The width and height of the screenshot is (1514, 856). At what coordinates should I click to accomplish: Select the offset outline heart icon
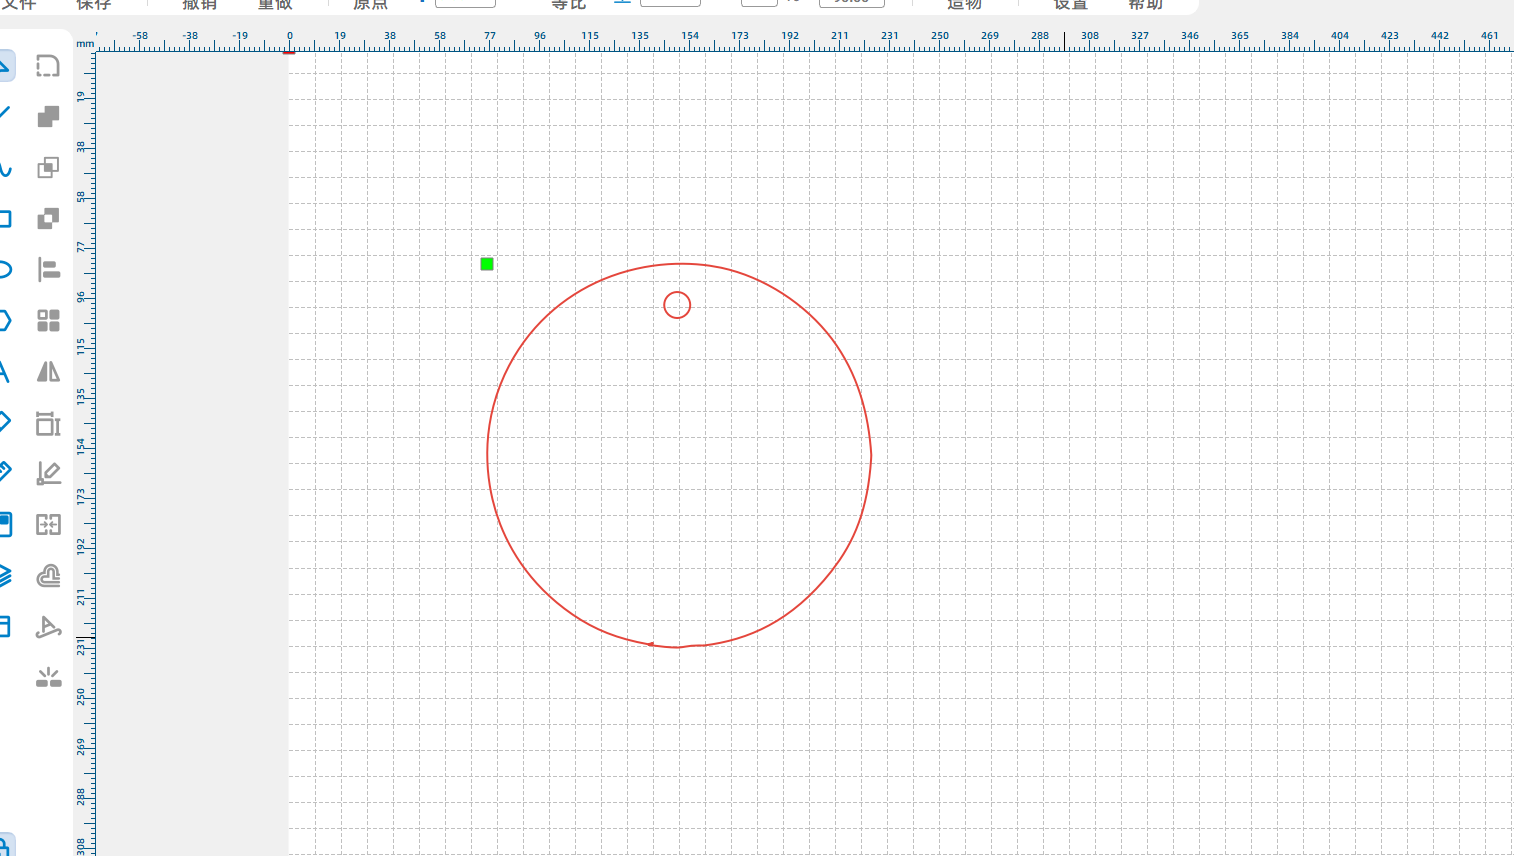pyautogui.click(x=48, y=576)
